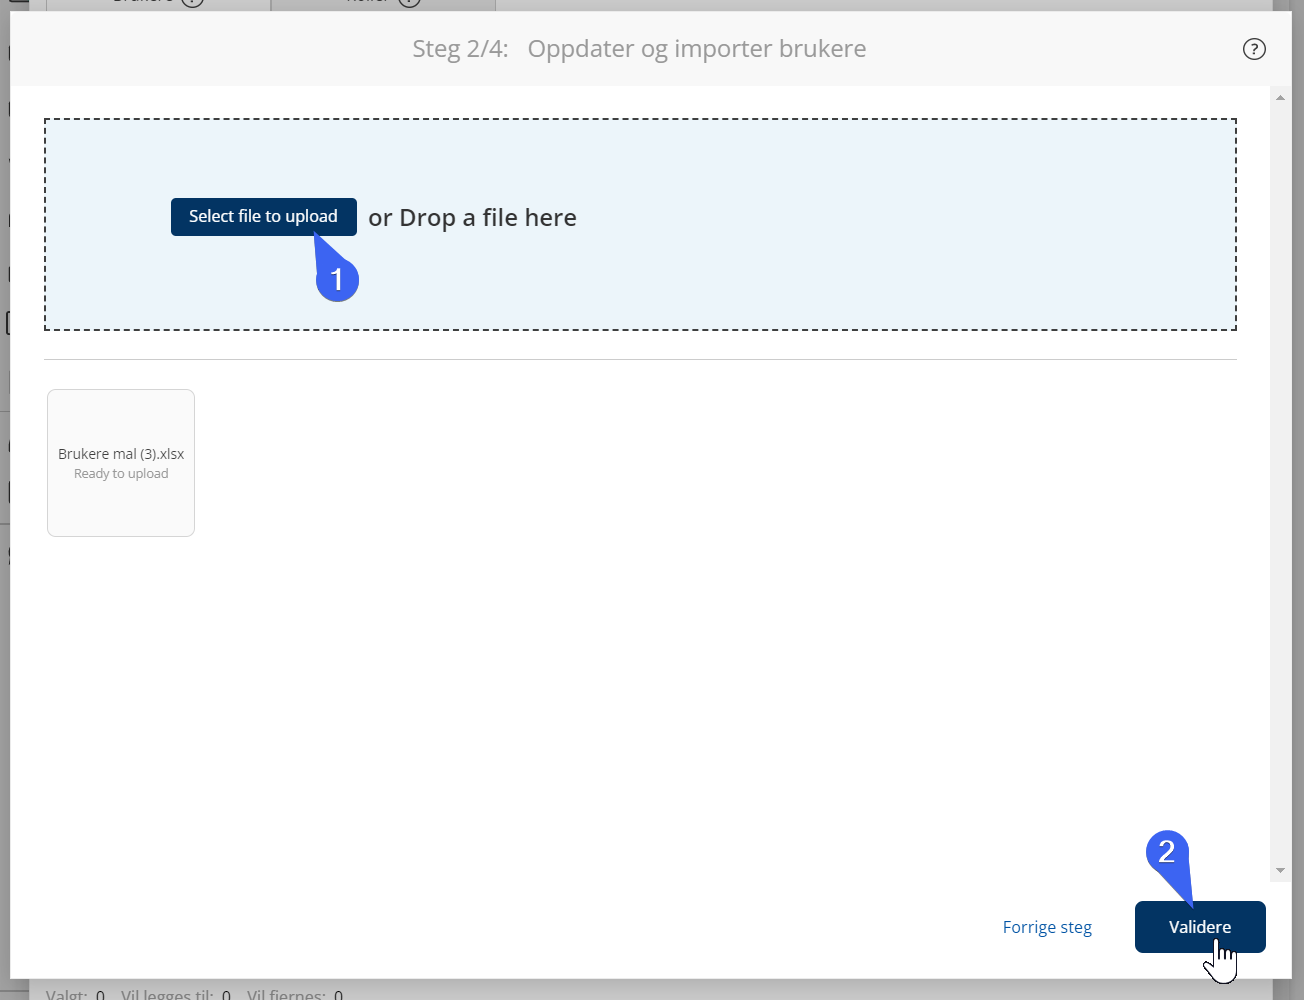
Task: Go back via the Forrige steg link
Action: 1047,927
